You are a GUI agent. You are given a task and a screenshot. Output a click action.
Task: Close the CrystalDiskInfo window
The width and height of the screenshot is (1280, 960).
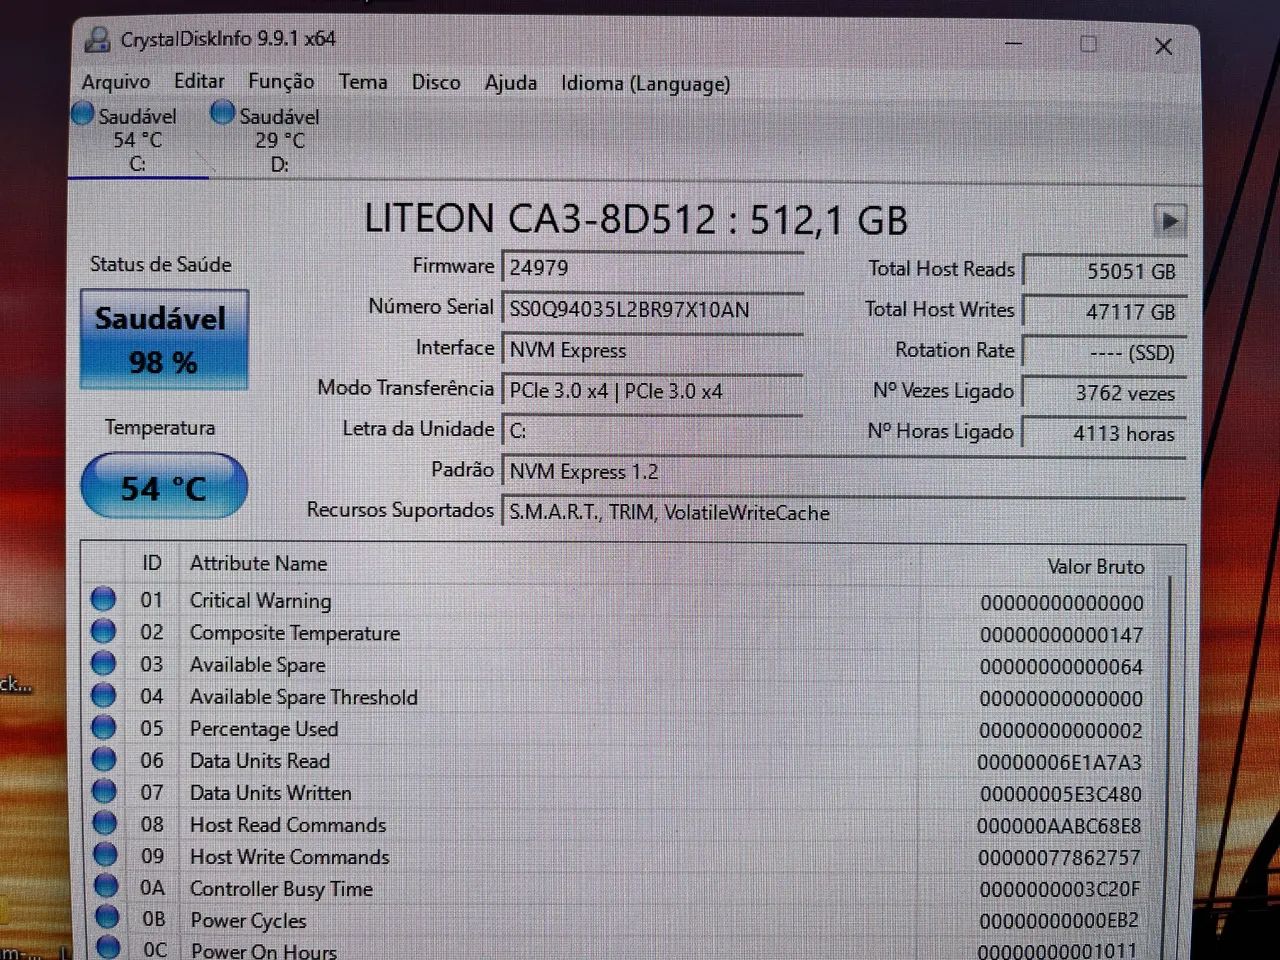pyautogui.click(x=1163, y=46)
